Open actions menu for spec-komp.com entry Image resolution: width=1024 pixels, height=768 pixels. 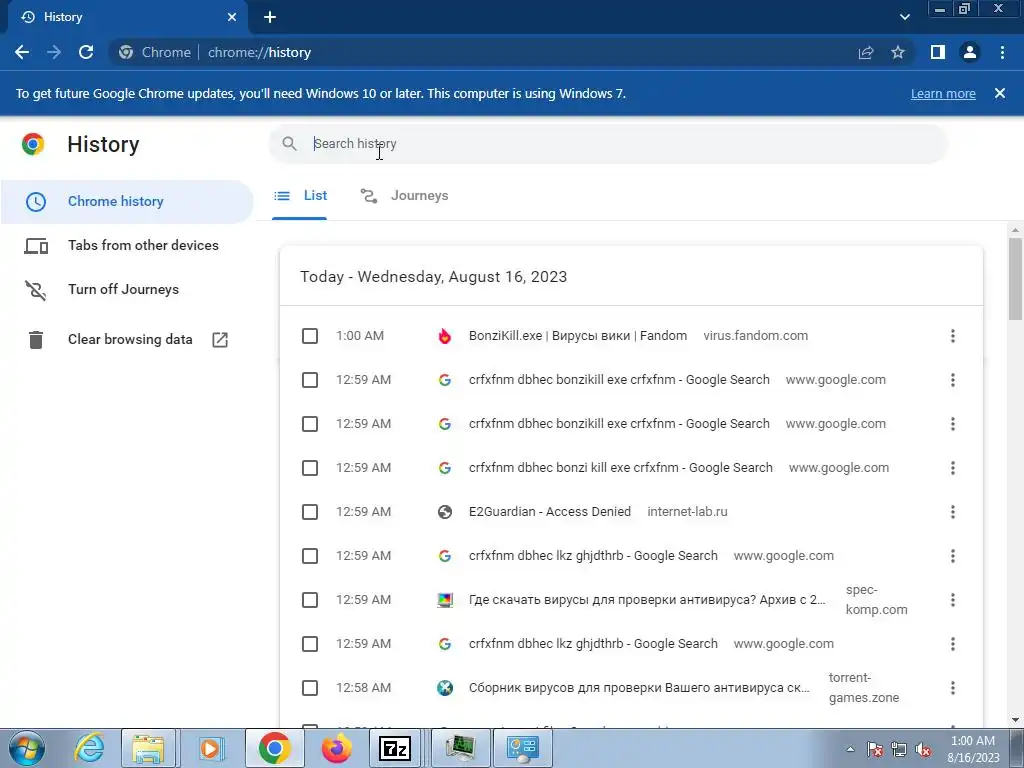point(953,600)
